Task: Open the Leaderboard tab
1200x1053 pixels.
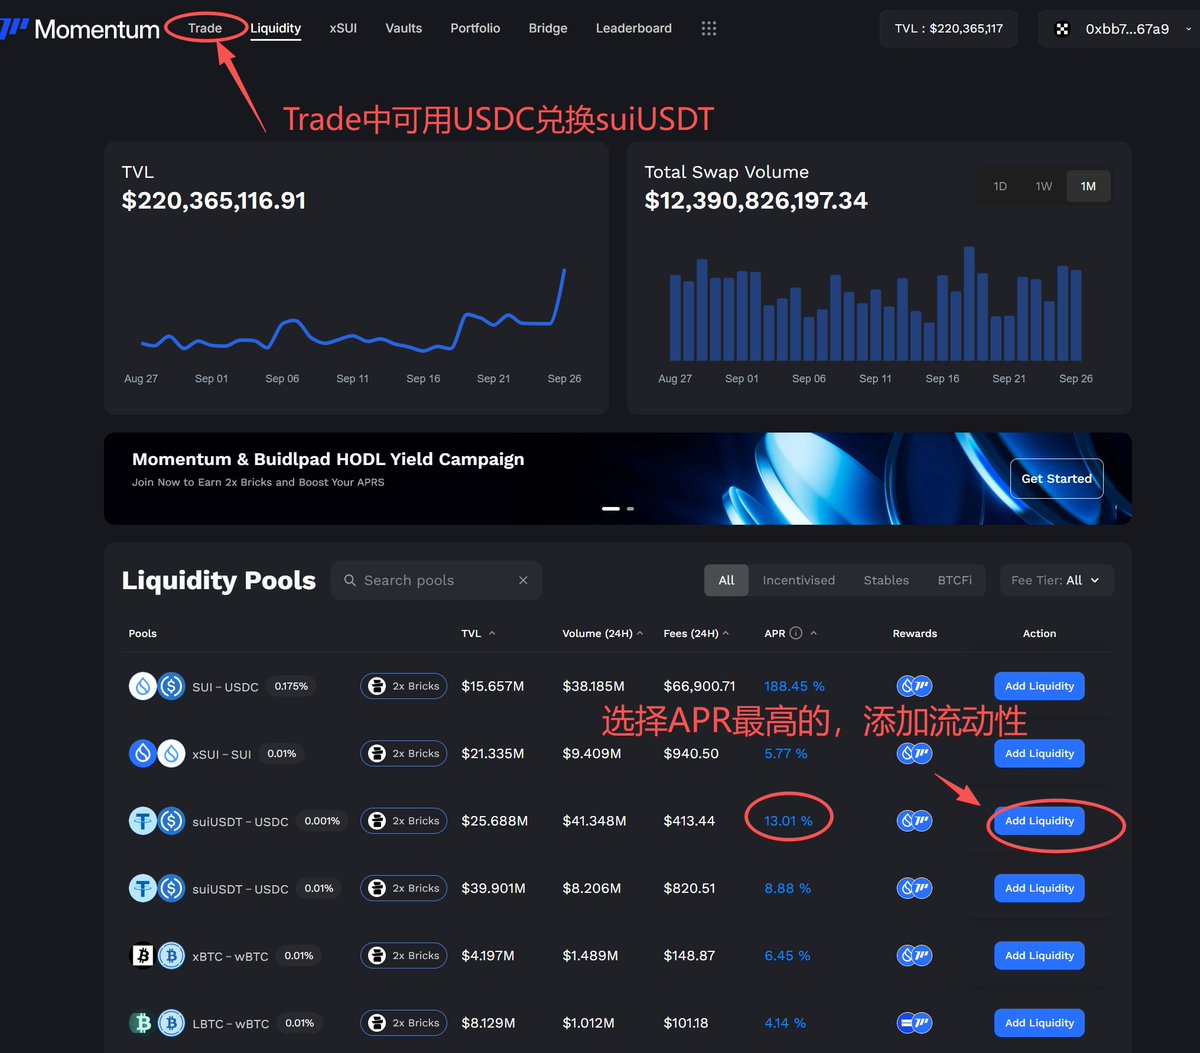Action: click(634, 28)
